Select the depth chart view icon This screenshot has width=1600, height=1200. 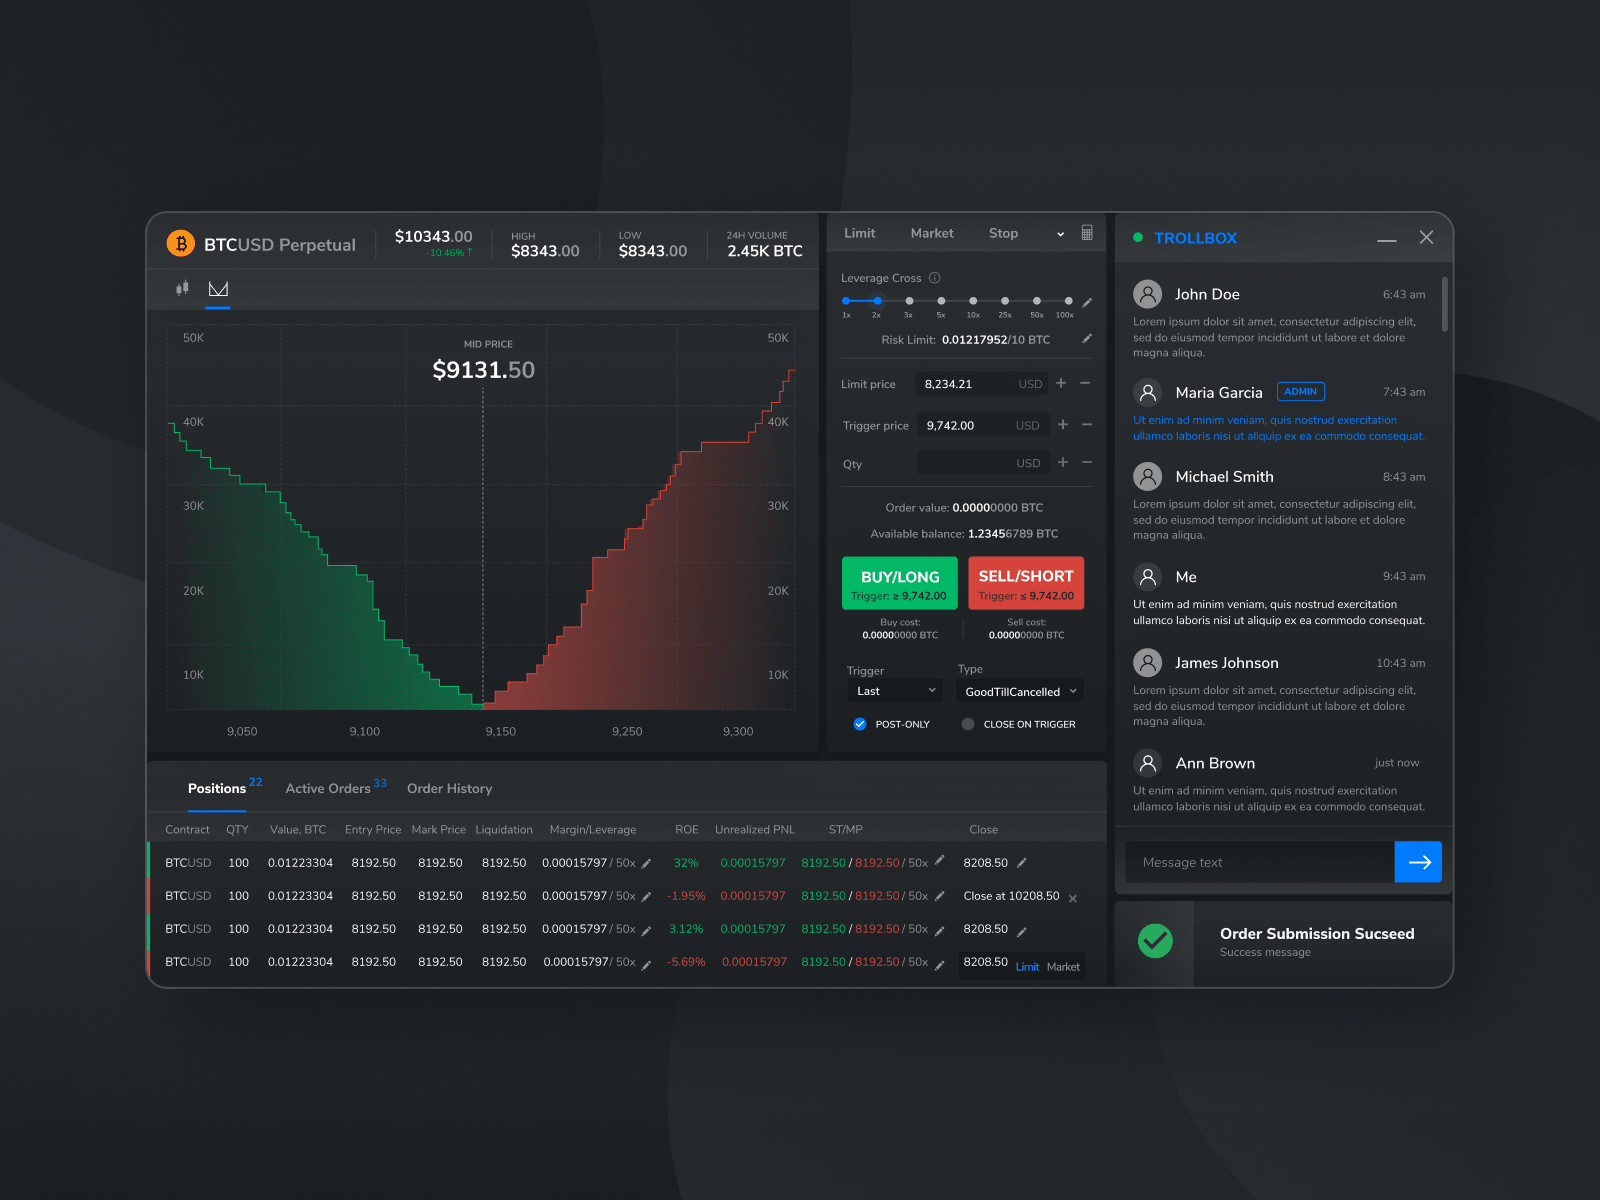click(218, 288)
